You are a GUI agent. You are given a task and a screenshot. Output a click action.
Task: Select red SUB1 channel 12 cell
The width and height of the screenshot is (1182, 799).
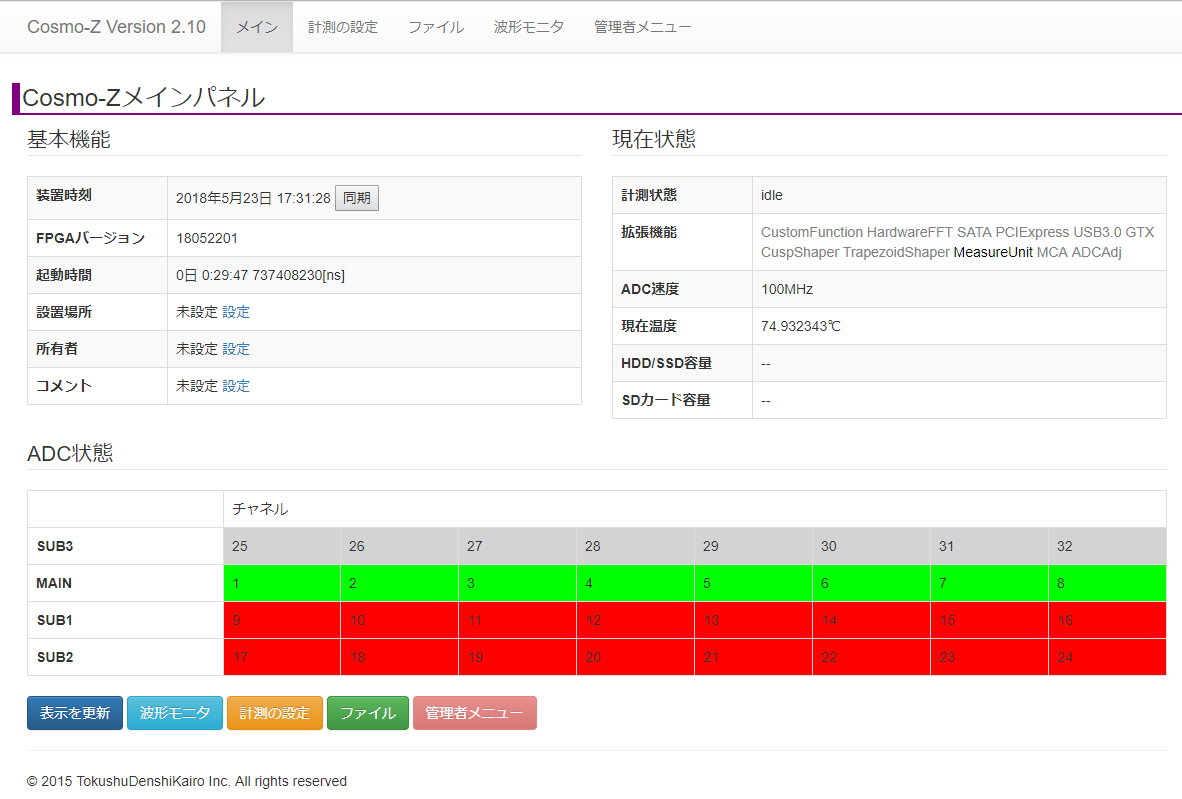[x=635, y=620]
